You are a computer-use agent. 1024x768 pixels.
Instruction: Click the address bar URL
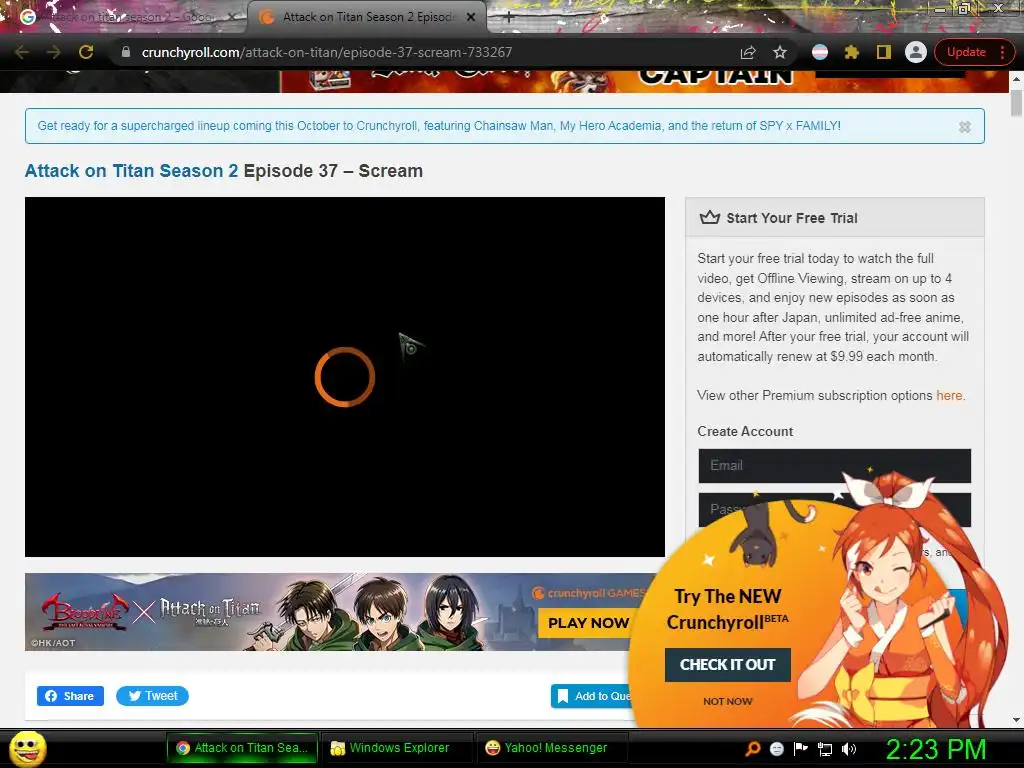pyautogui.click(x=327, y=52)
